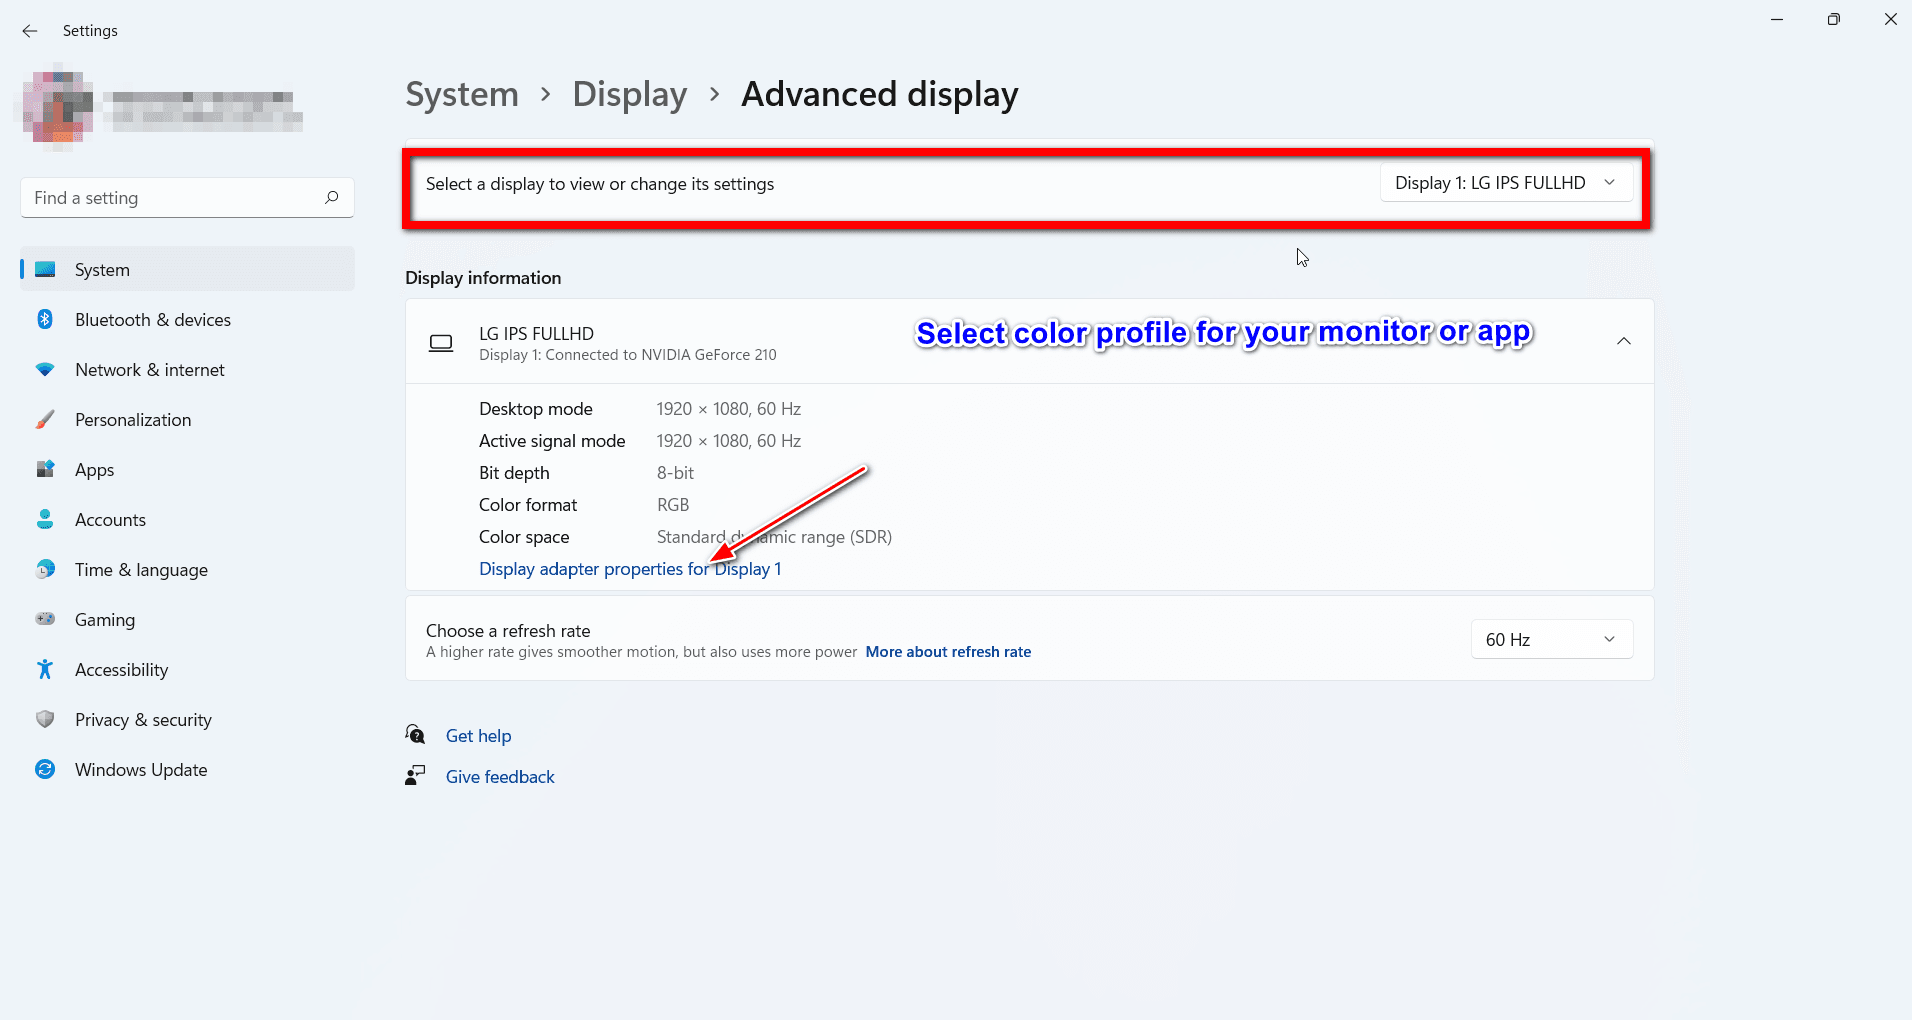Click the back arrow in Settings header
1912x1020 pixels.
[30, 31]
